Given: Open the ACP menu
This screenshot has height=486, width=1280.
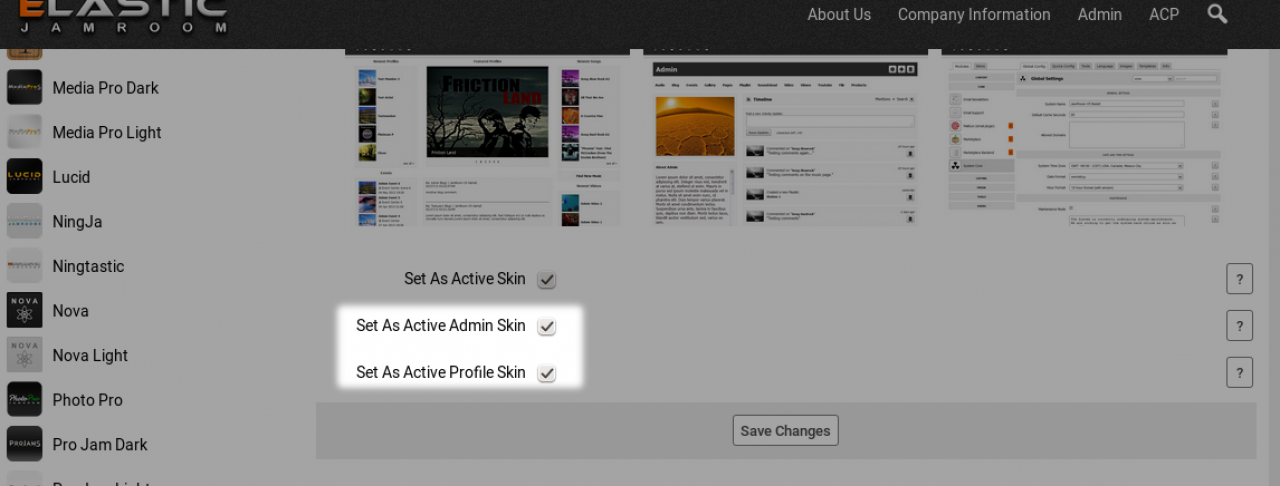Looking at the screenshot, I should [1164, 14].
